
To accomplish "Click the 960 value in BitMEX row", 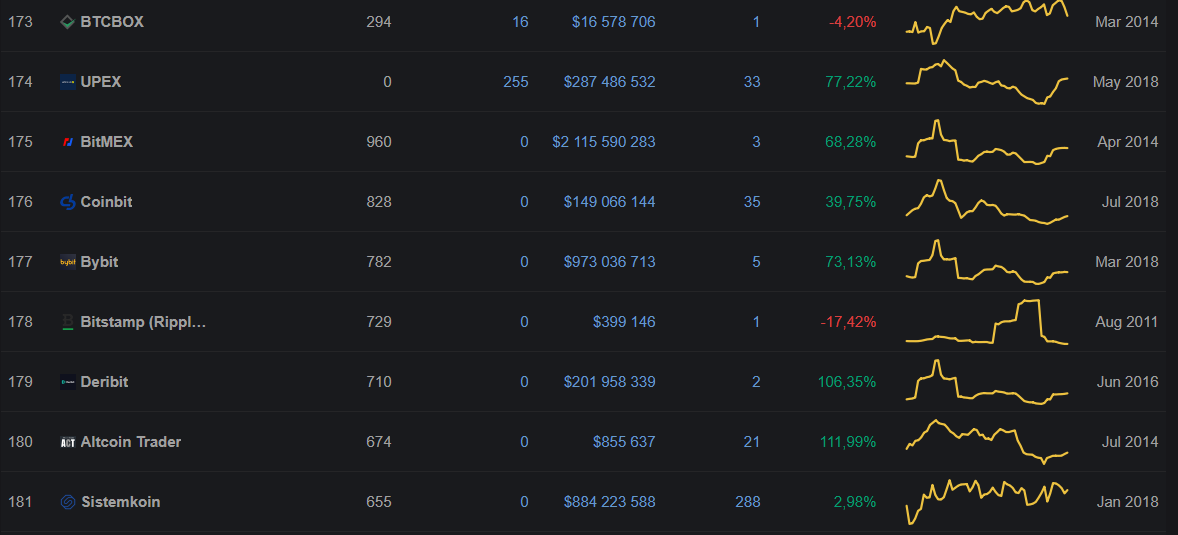I will [379, 142].
